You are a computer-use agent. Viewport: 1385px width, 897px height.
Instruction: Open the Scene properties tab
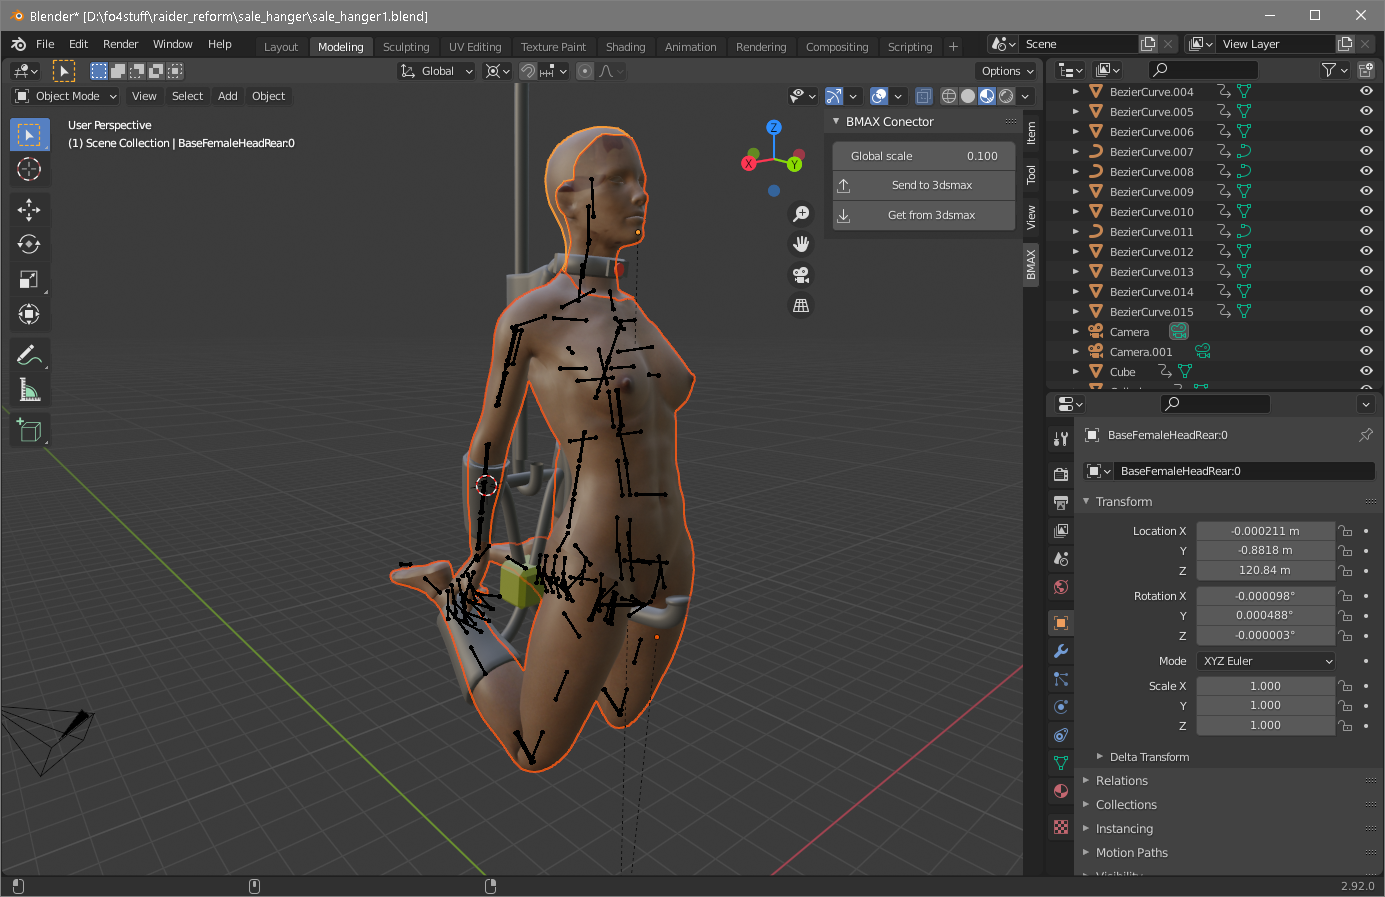tap(1061, 558)
